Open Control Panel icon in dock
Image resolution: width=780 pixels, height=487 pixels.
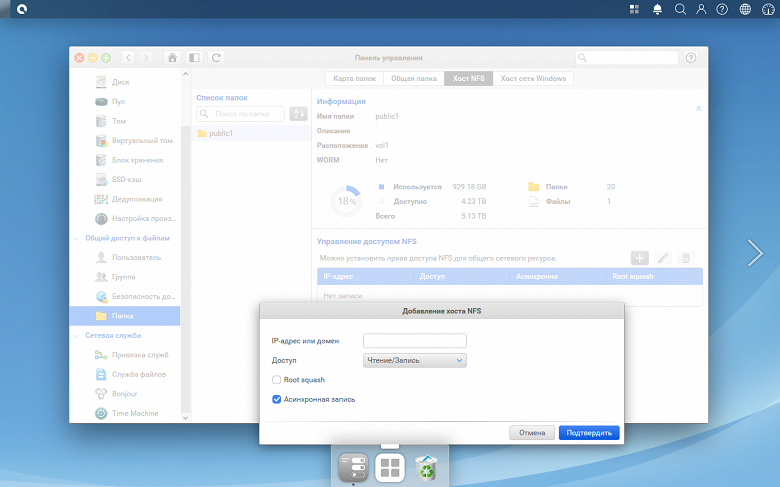coord(353,468)
